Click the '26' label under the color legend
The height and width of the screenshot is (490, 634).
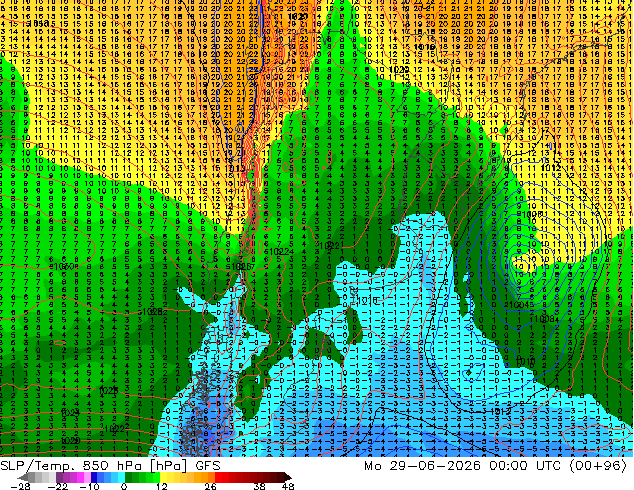point(210,486)
